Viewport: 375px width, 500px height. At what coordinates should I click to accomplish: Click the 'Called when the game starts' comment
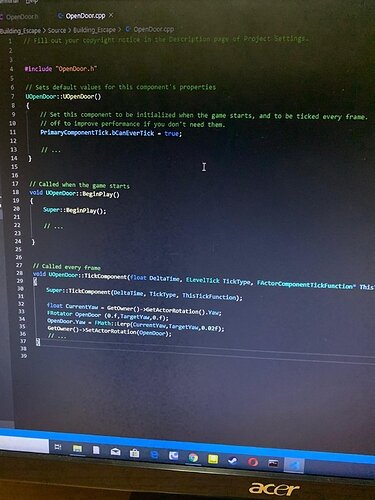[x=79, y=185]
